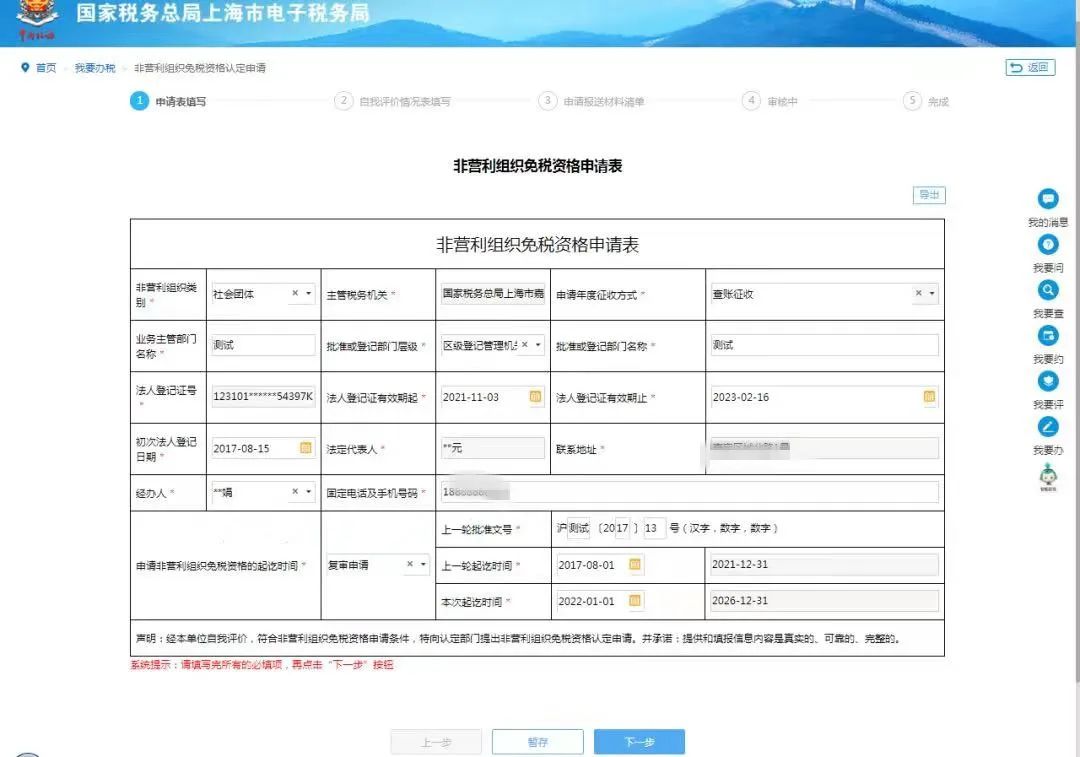Click the 上一步 button

436,742
